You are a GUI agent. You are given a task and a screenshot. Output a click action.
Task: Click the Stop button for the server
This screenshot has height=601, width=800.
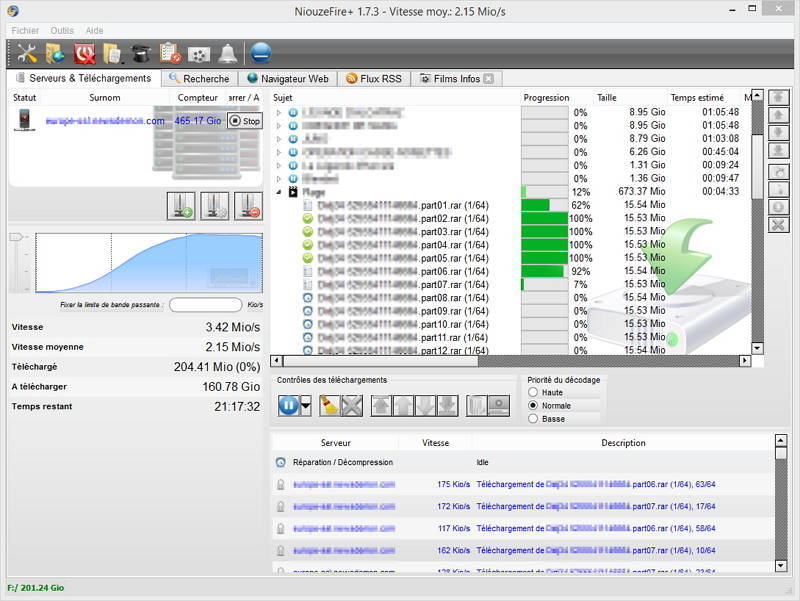(x=244, y=121)
